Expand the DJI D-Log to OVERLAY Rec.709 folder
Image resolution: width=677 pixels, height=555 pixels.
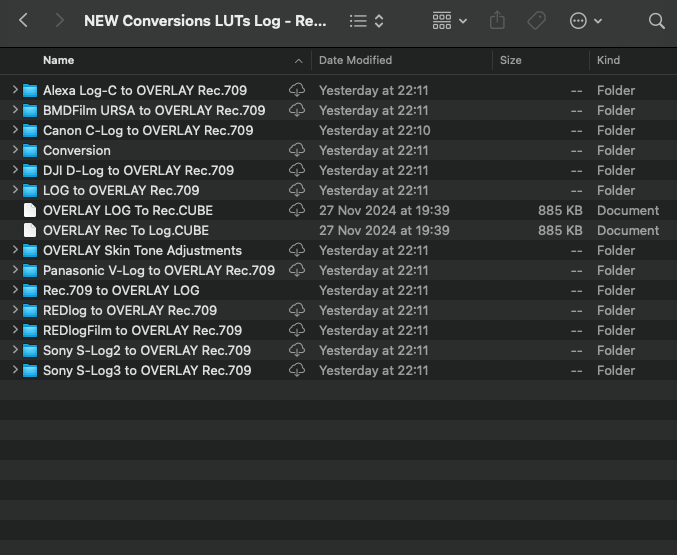(x=15, y=170)
